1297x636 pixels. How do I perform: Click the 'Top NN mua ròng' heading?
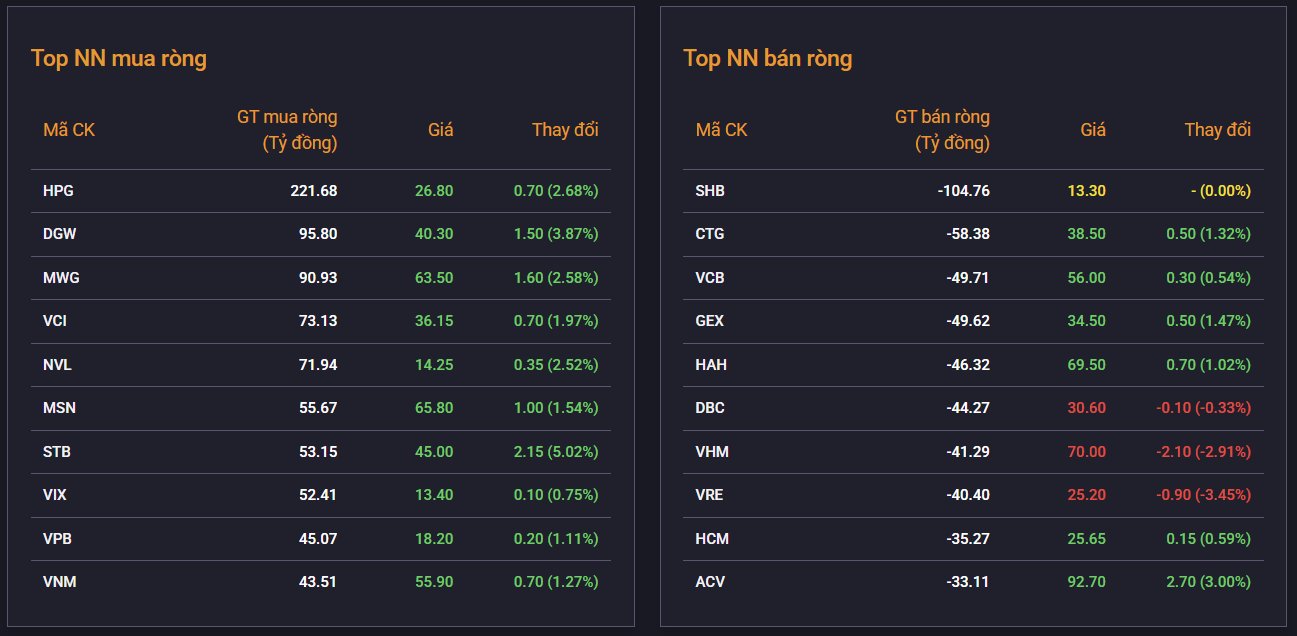pos(119,58)
